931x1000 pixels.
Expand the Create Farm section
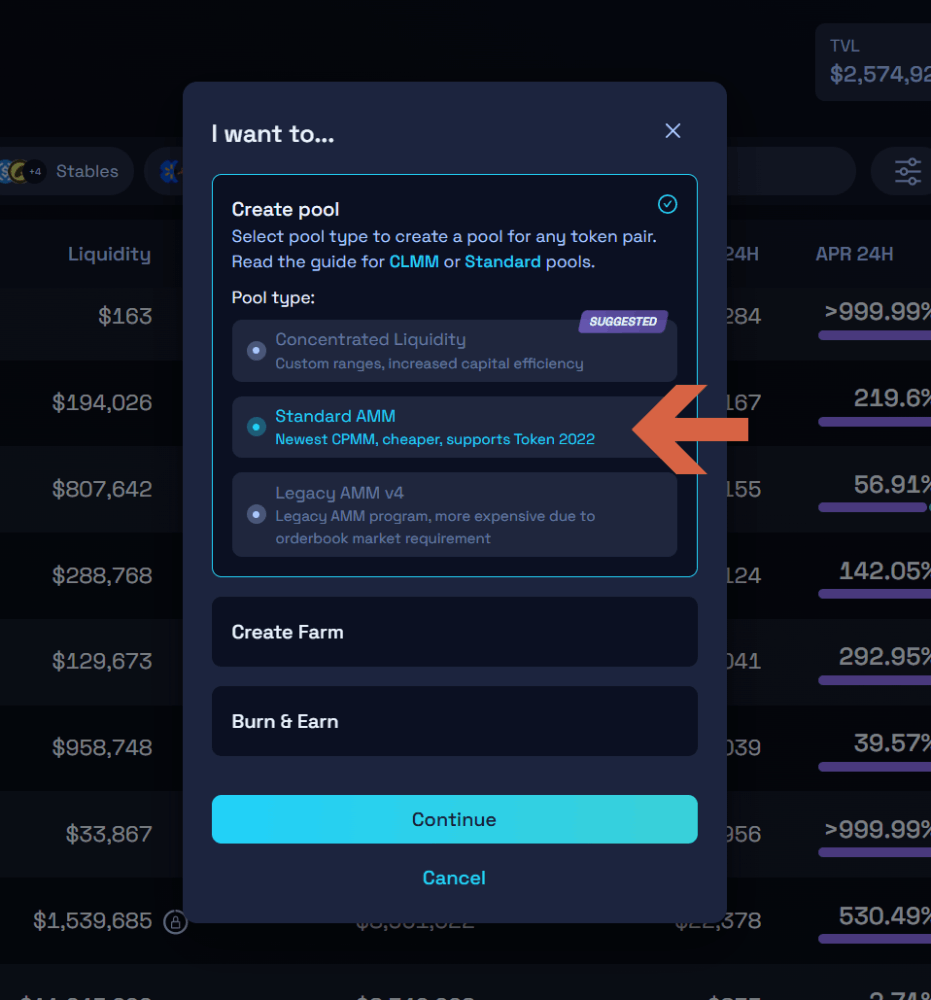[x=454, y=632]
